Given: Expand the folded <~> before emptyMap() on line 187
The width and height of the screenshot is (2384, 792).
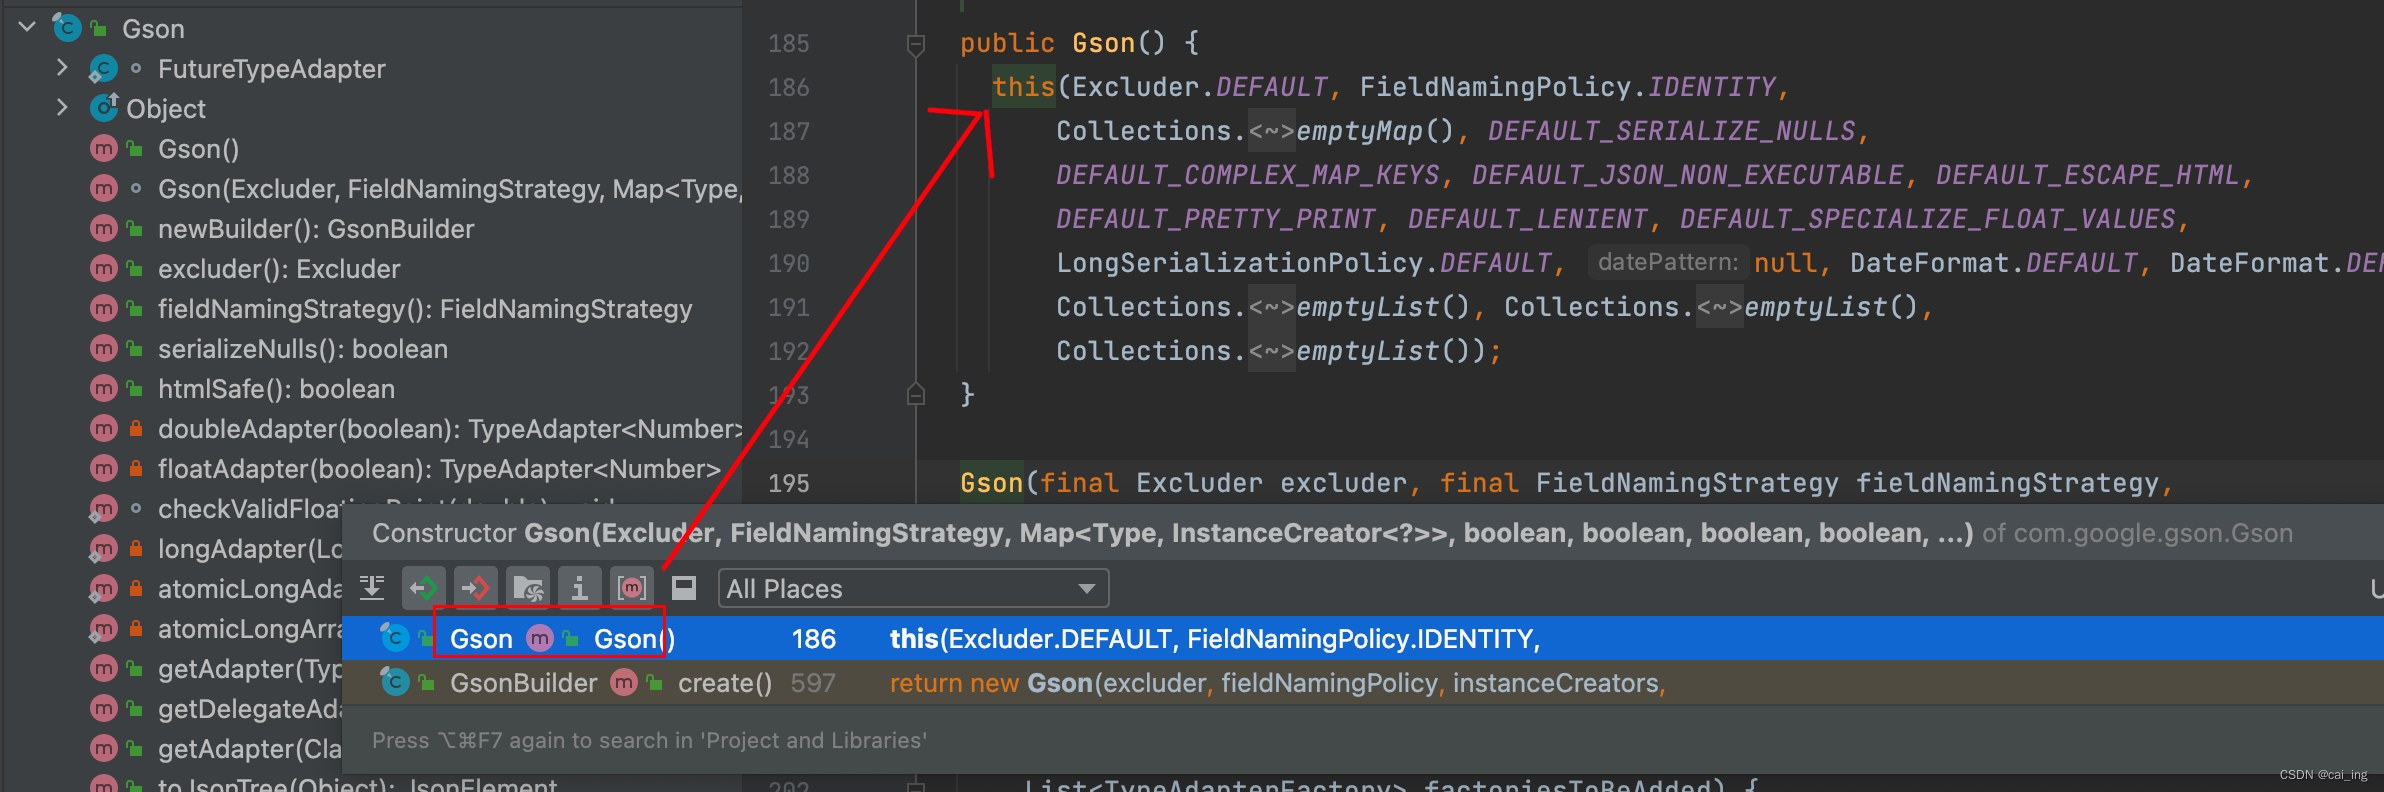Looking at the screenshot, I should [1272, 131].
